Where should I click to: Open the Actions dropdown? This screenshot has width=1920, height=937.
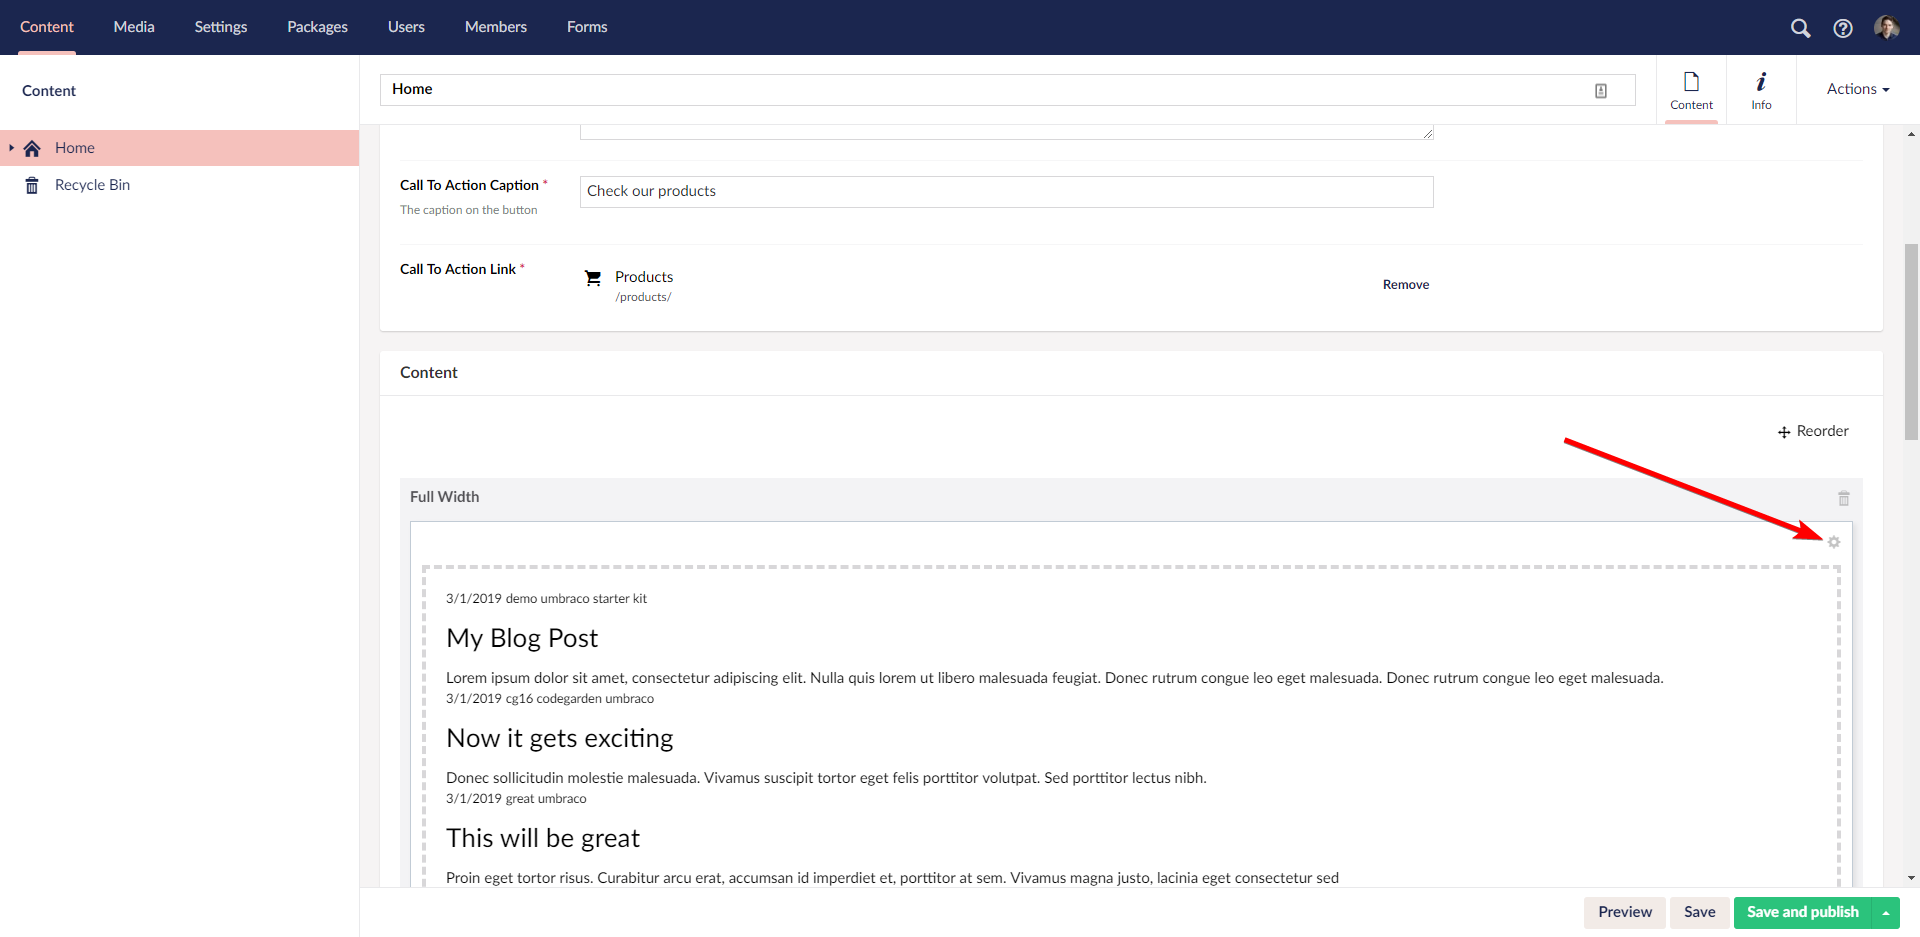point(1857,89)
